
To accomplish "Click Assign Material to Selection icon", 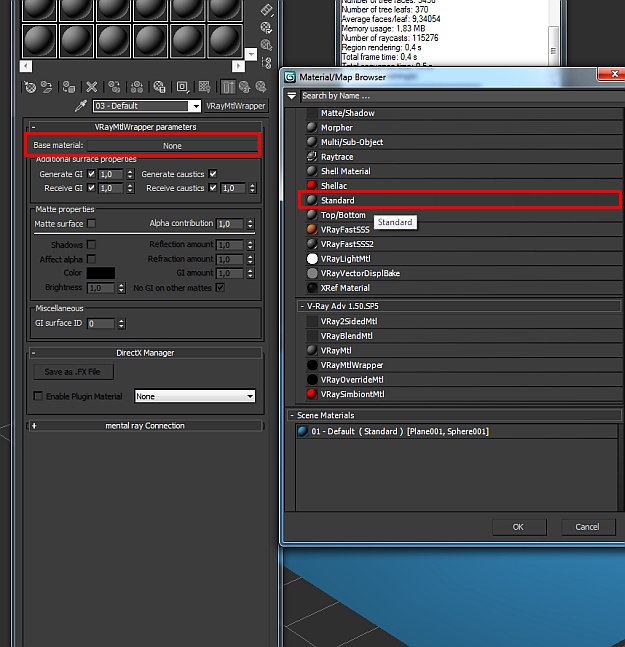I will [x=69, y=87].
